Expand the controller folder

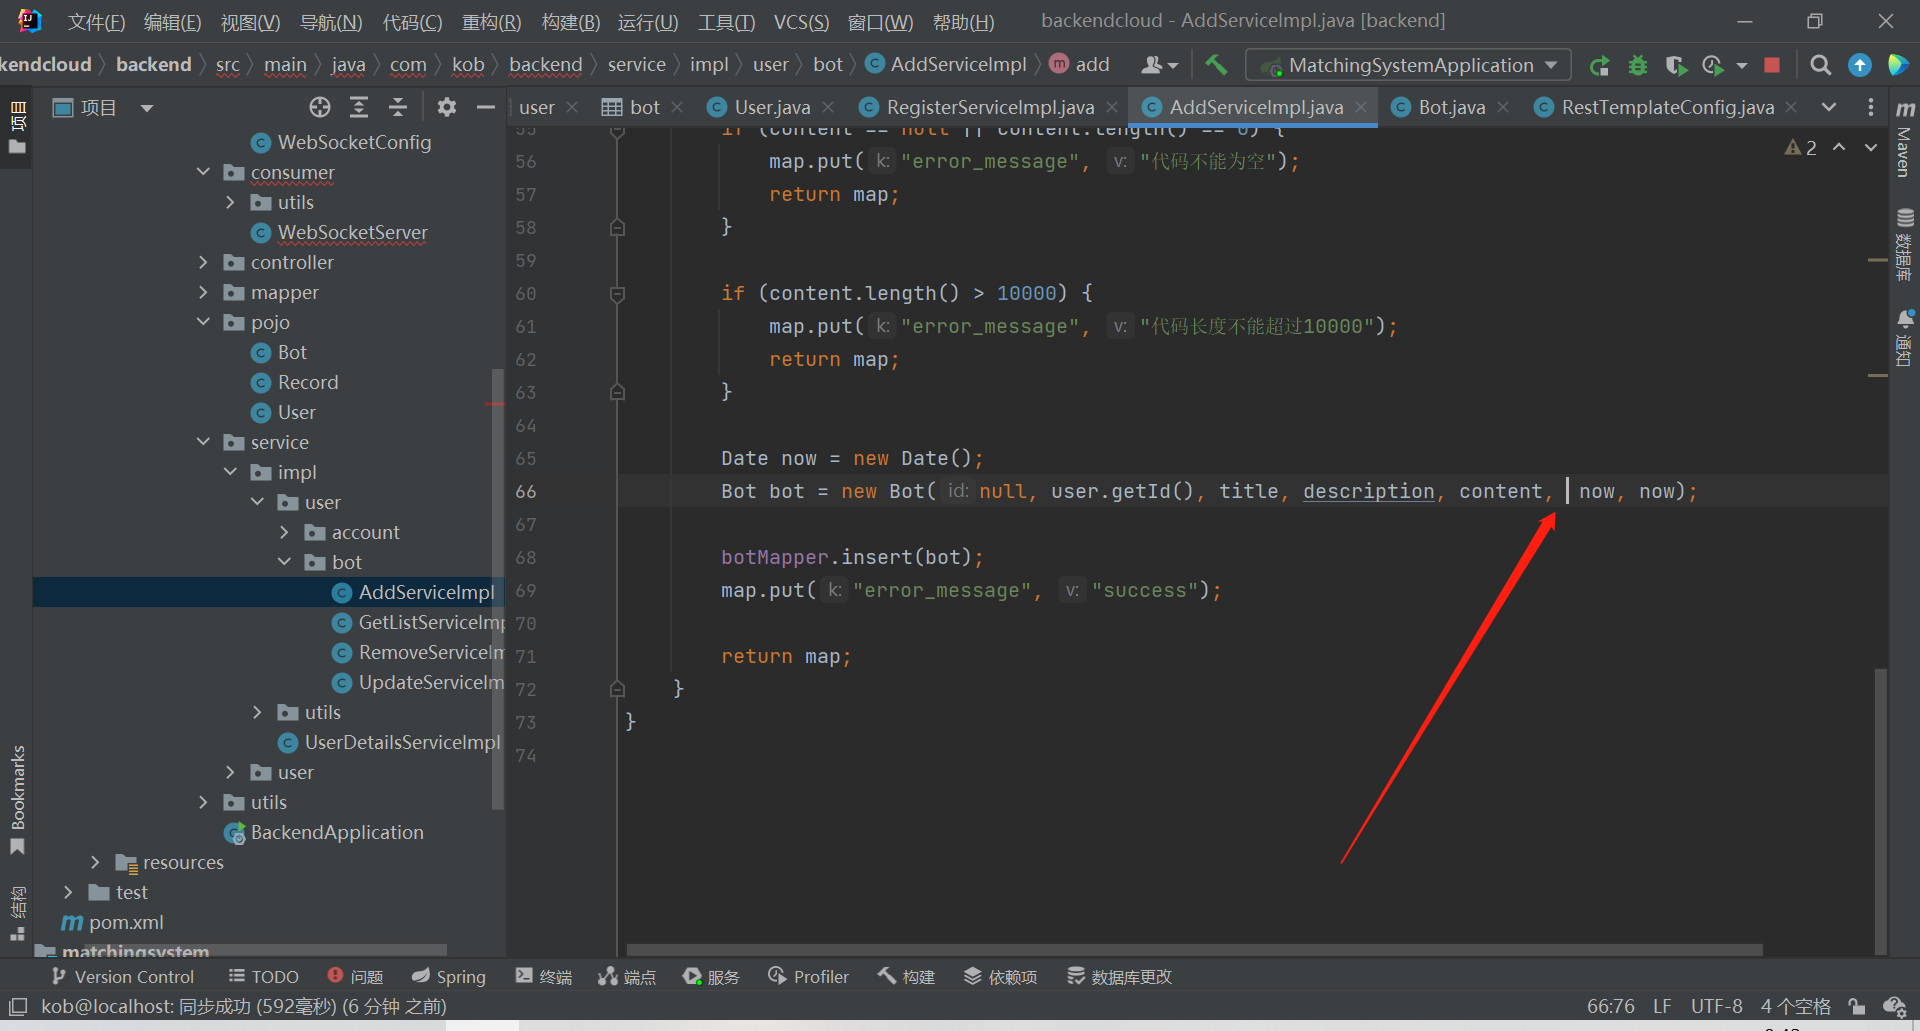tap(203, 262)
